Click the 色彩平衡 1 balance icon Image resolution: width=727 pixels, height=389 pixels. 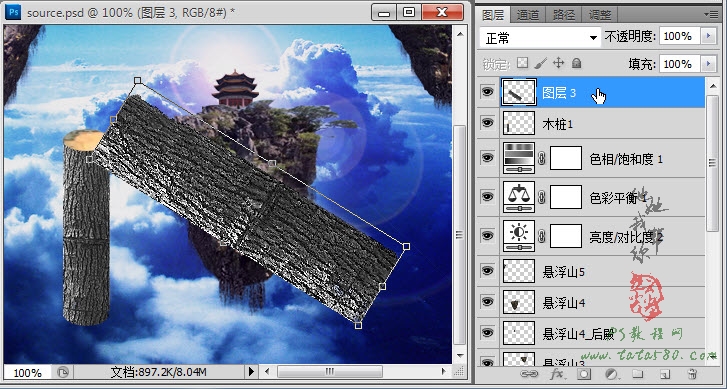pyautogui.click(x=519, y=197)
